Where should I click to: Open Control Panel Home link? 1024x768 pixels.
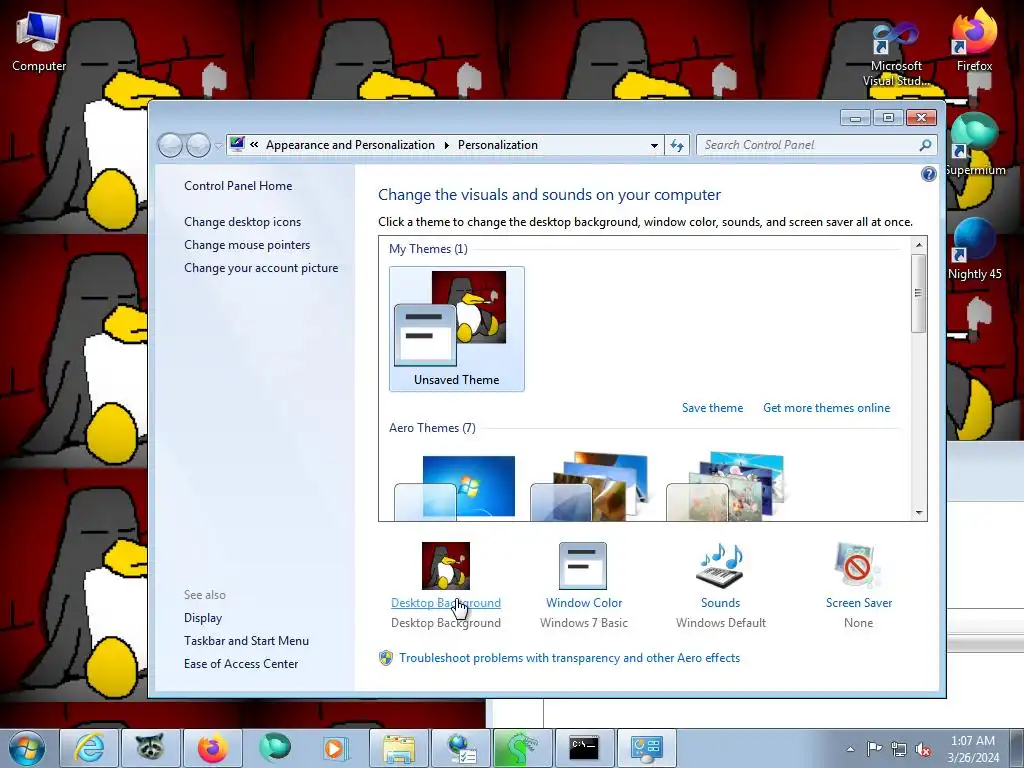[238, 185]
